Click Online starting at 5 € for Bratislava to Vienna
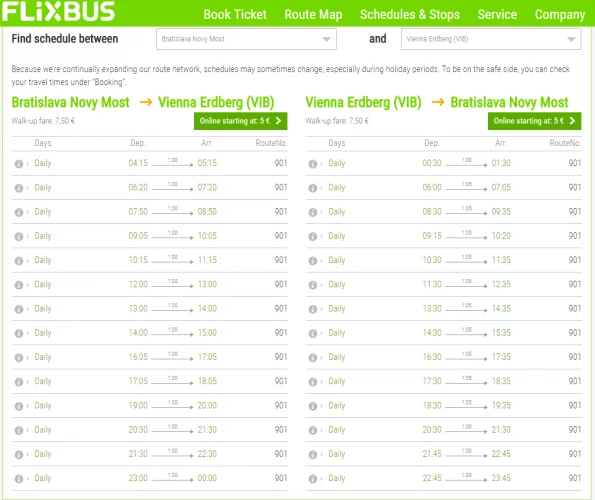Image resolution: width=595 pixels, height=500 pixels. pyautogui.click(x=241, y=121)
